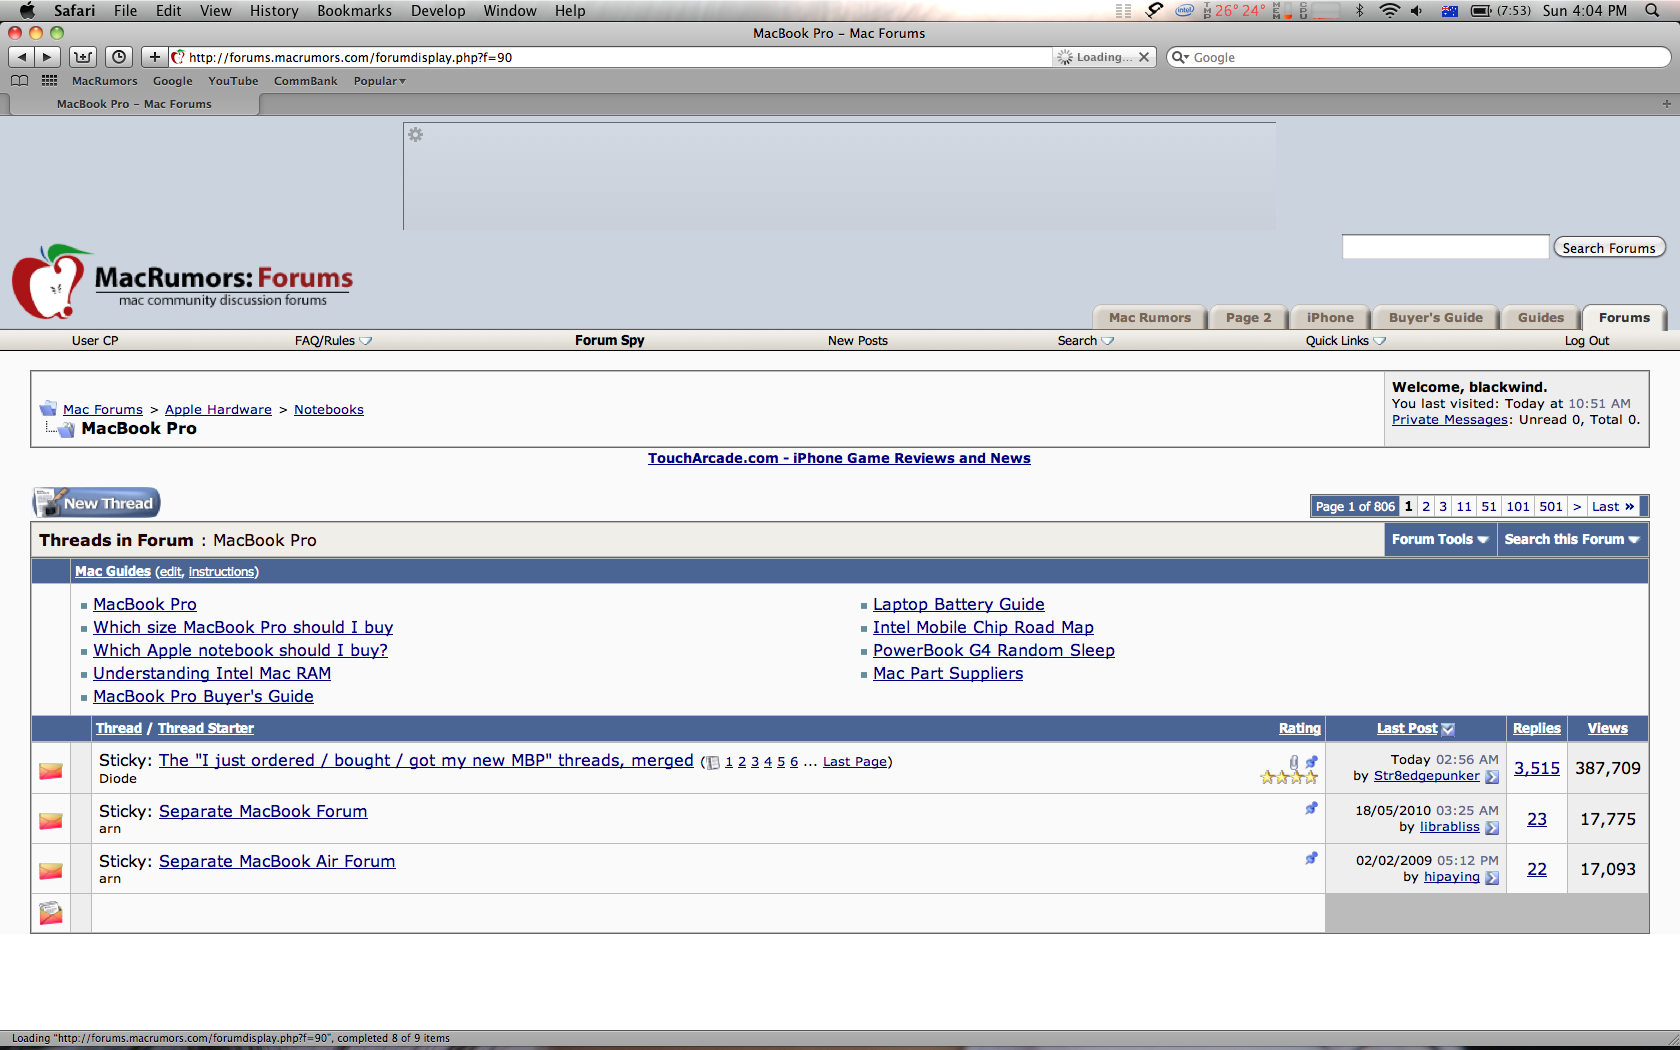The height and width of the screenshot is (1050, 1680).
Task: Click the gear icon in ad banner
Action: coord(416,135)
